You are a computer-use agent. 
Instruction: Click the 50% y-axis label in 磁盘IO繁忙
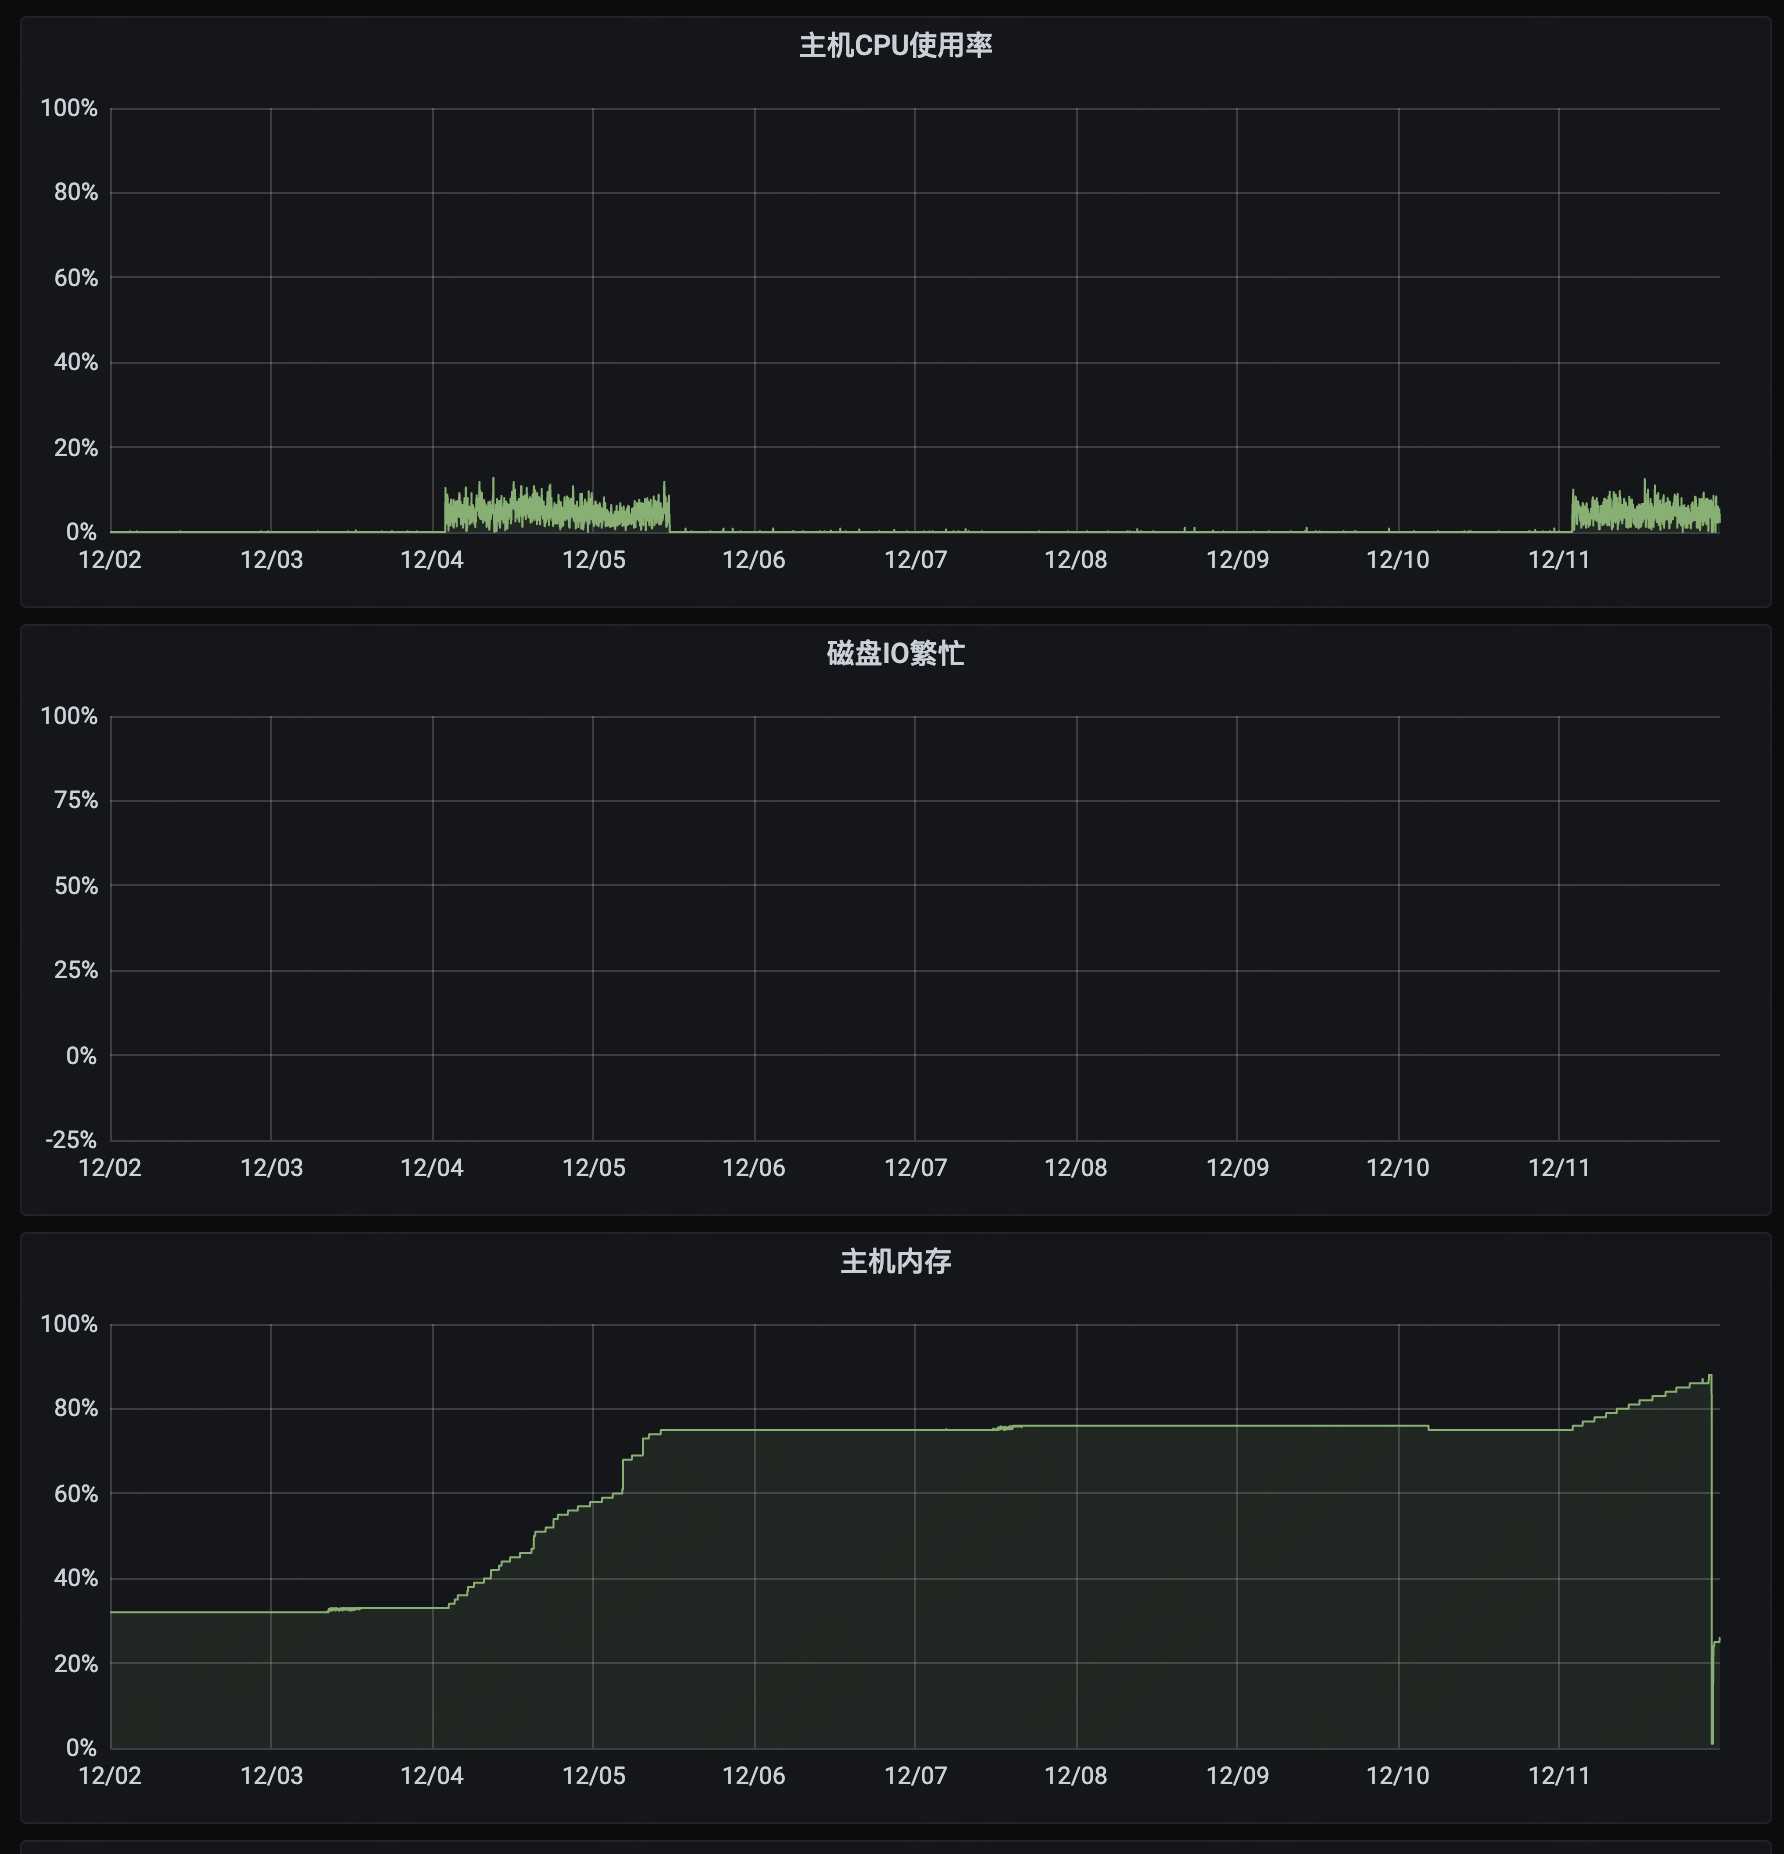(76, 886)
